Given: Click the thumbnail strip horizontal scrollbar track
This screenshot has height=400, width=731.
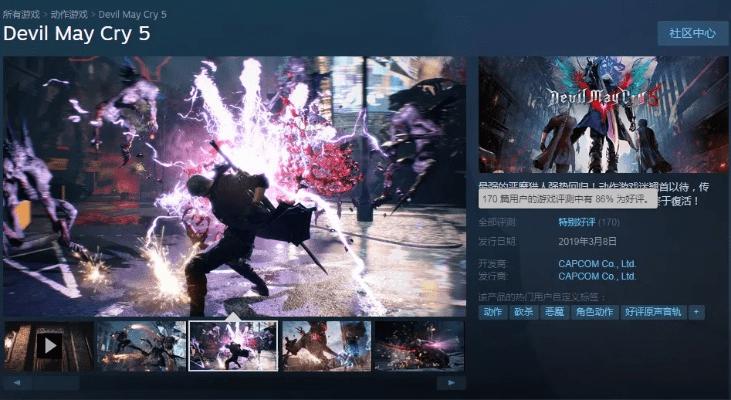Looking at the screenshot, I should [x=250, y=382].
